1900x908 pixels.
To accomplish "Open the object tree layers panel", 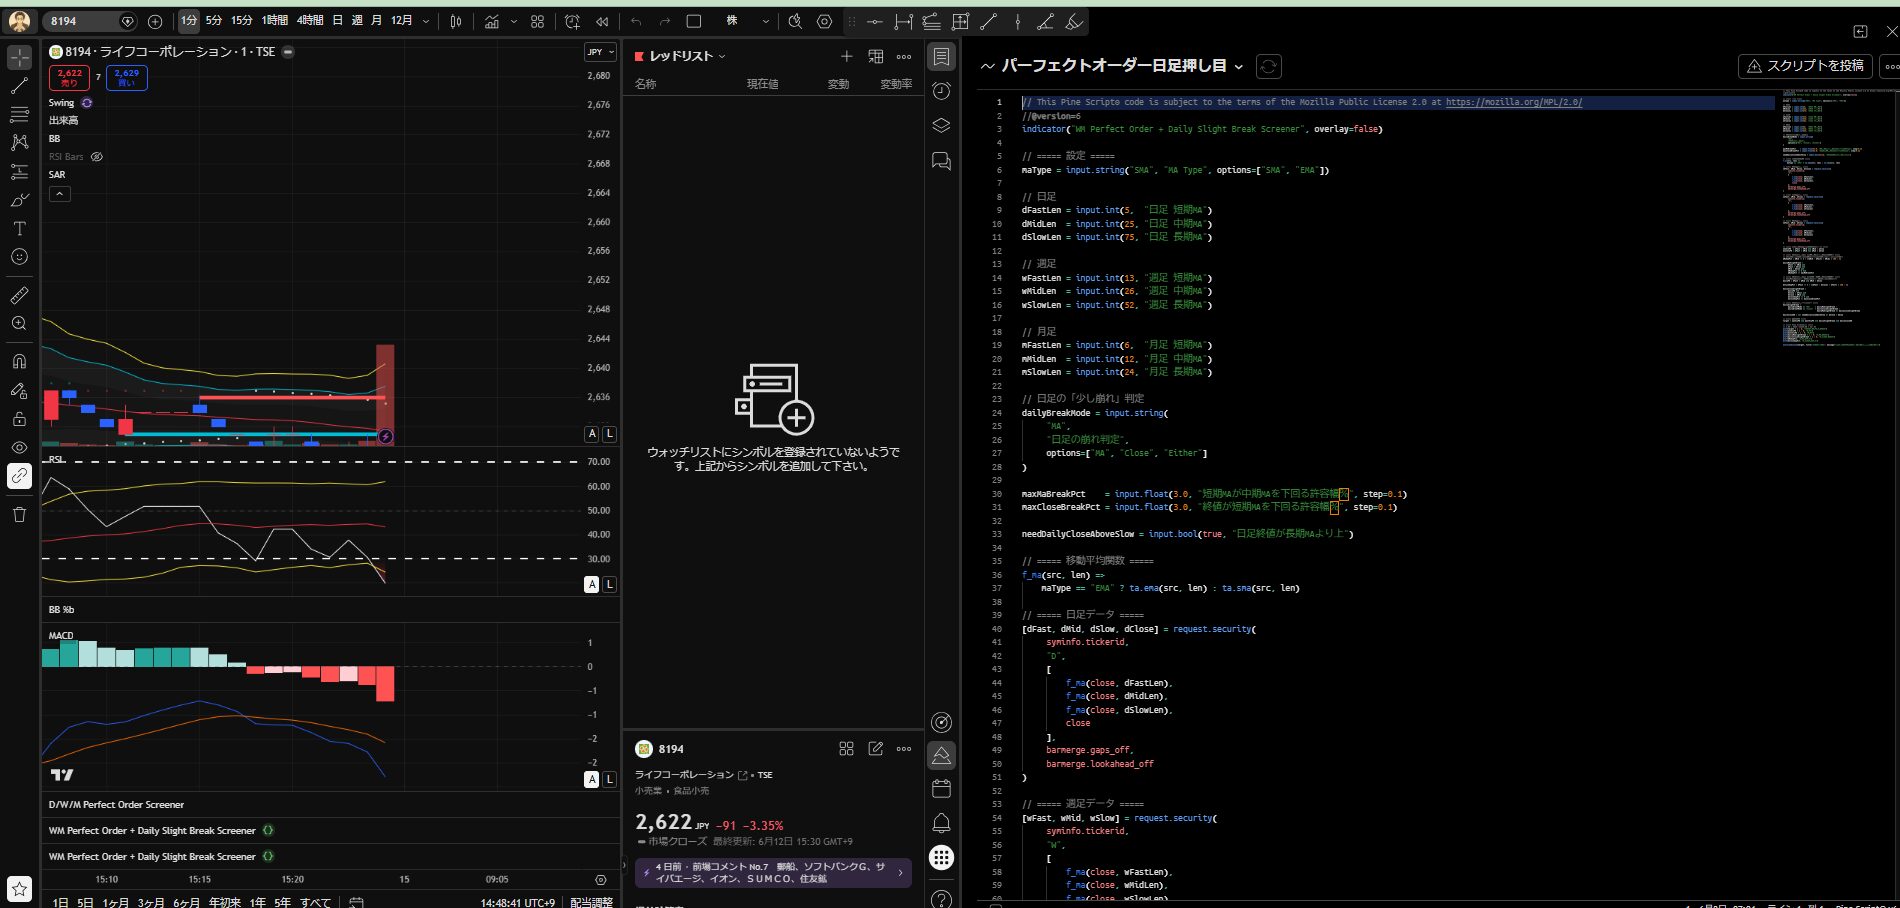I will click(x=941, y=126).
